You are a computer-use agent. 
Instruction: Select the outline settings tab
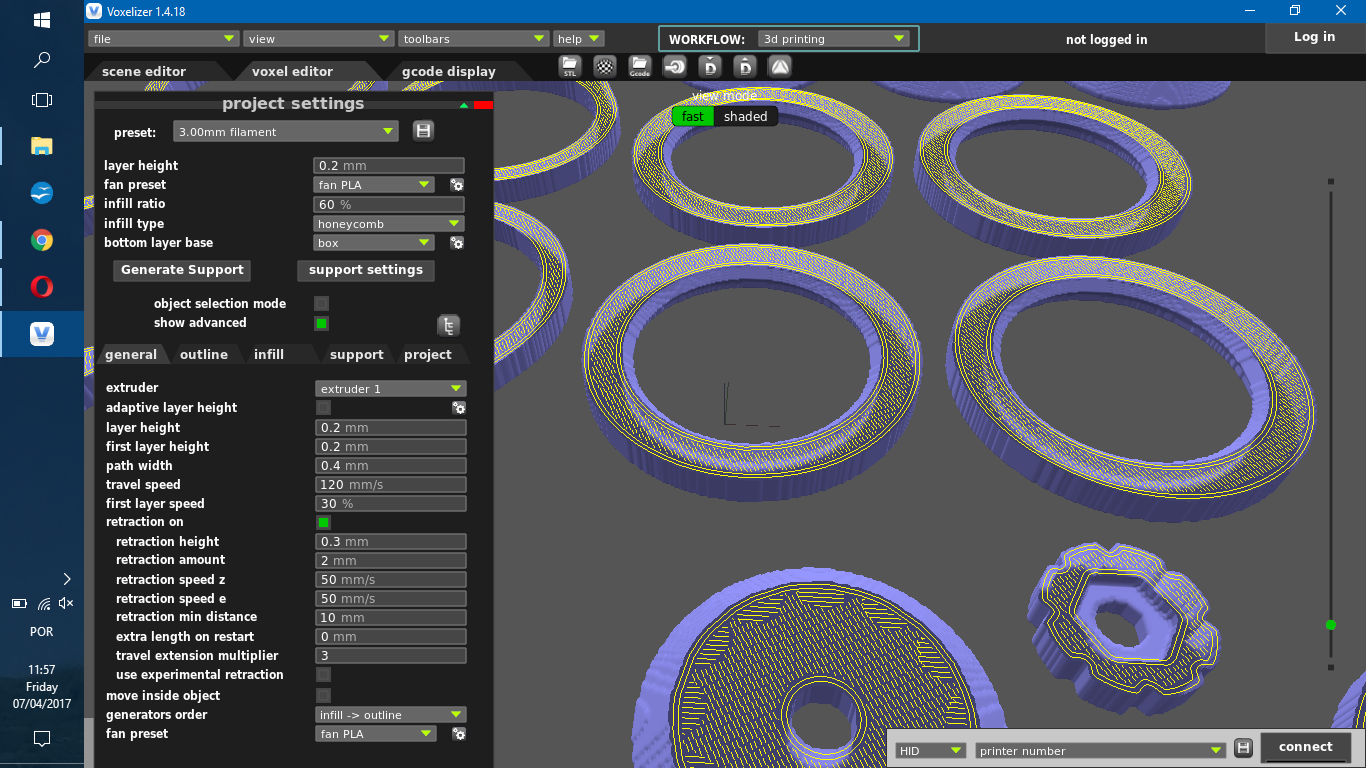coord(204,355)
